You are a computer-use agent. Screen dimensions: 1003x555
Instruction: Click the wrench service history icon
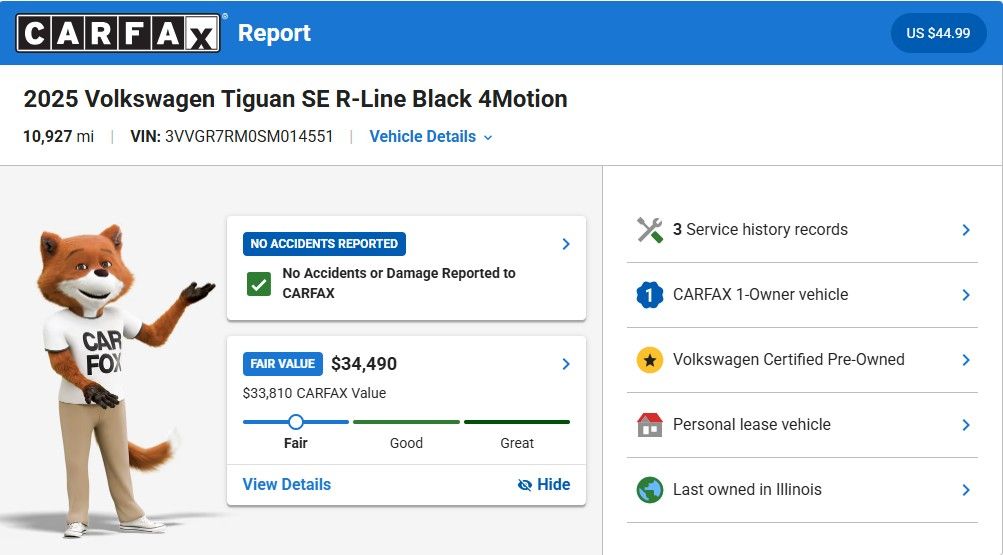point(650,230)
